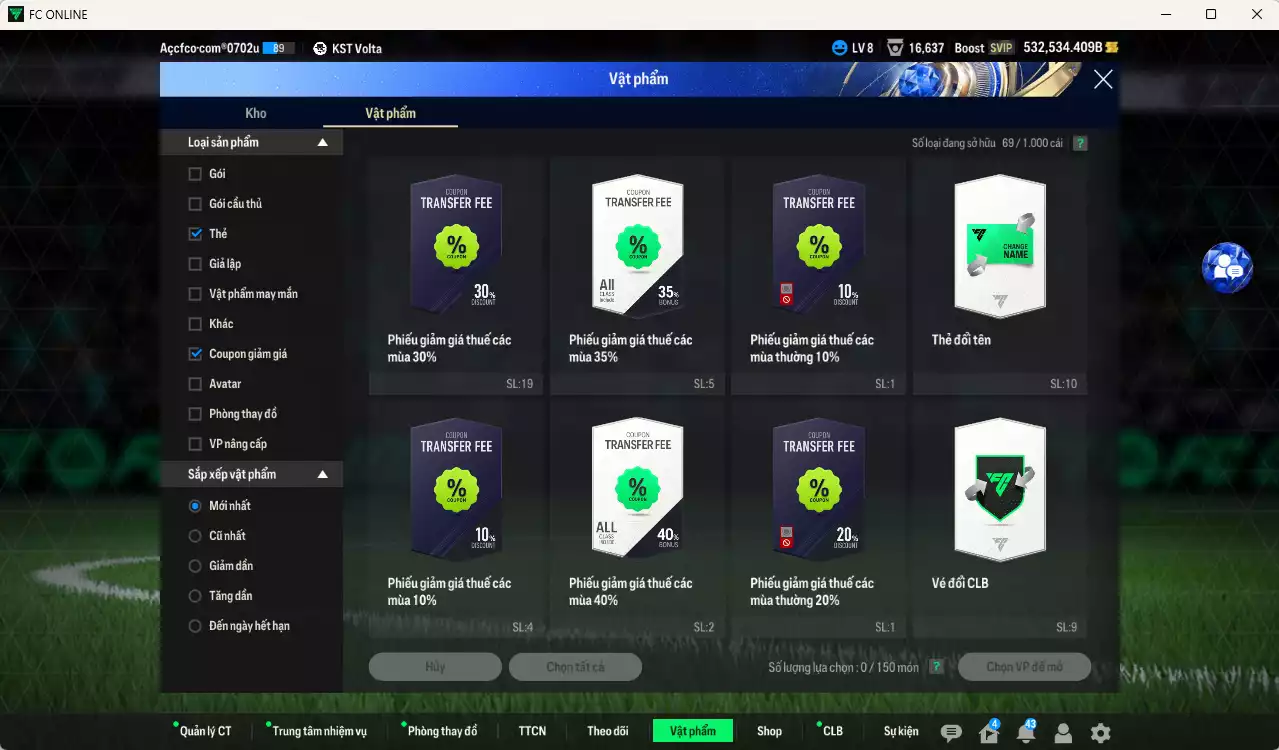This screenshot has width=1279, height=750.
Task: Select the Cũ nhất sorting radio button
Action: [194, 535]
